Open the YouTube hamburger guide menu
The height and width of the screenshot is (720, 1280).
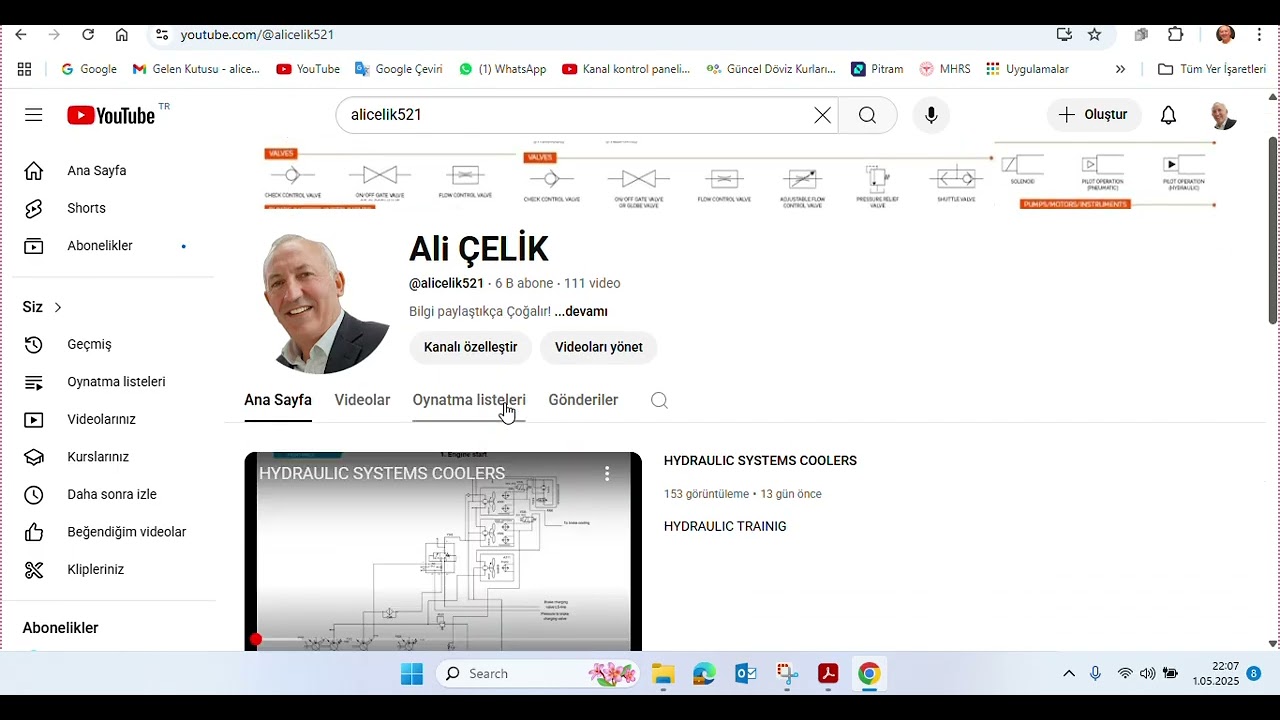(34, 115)
